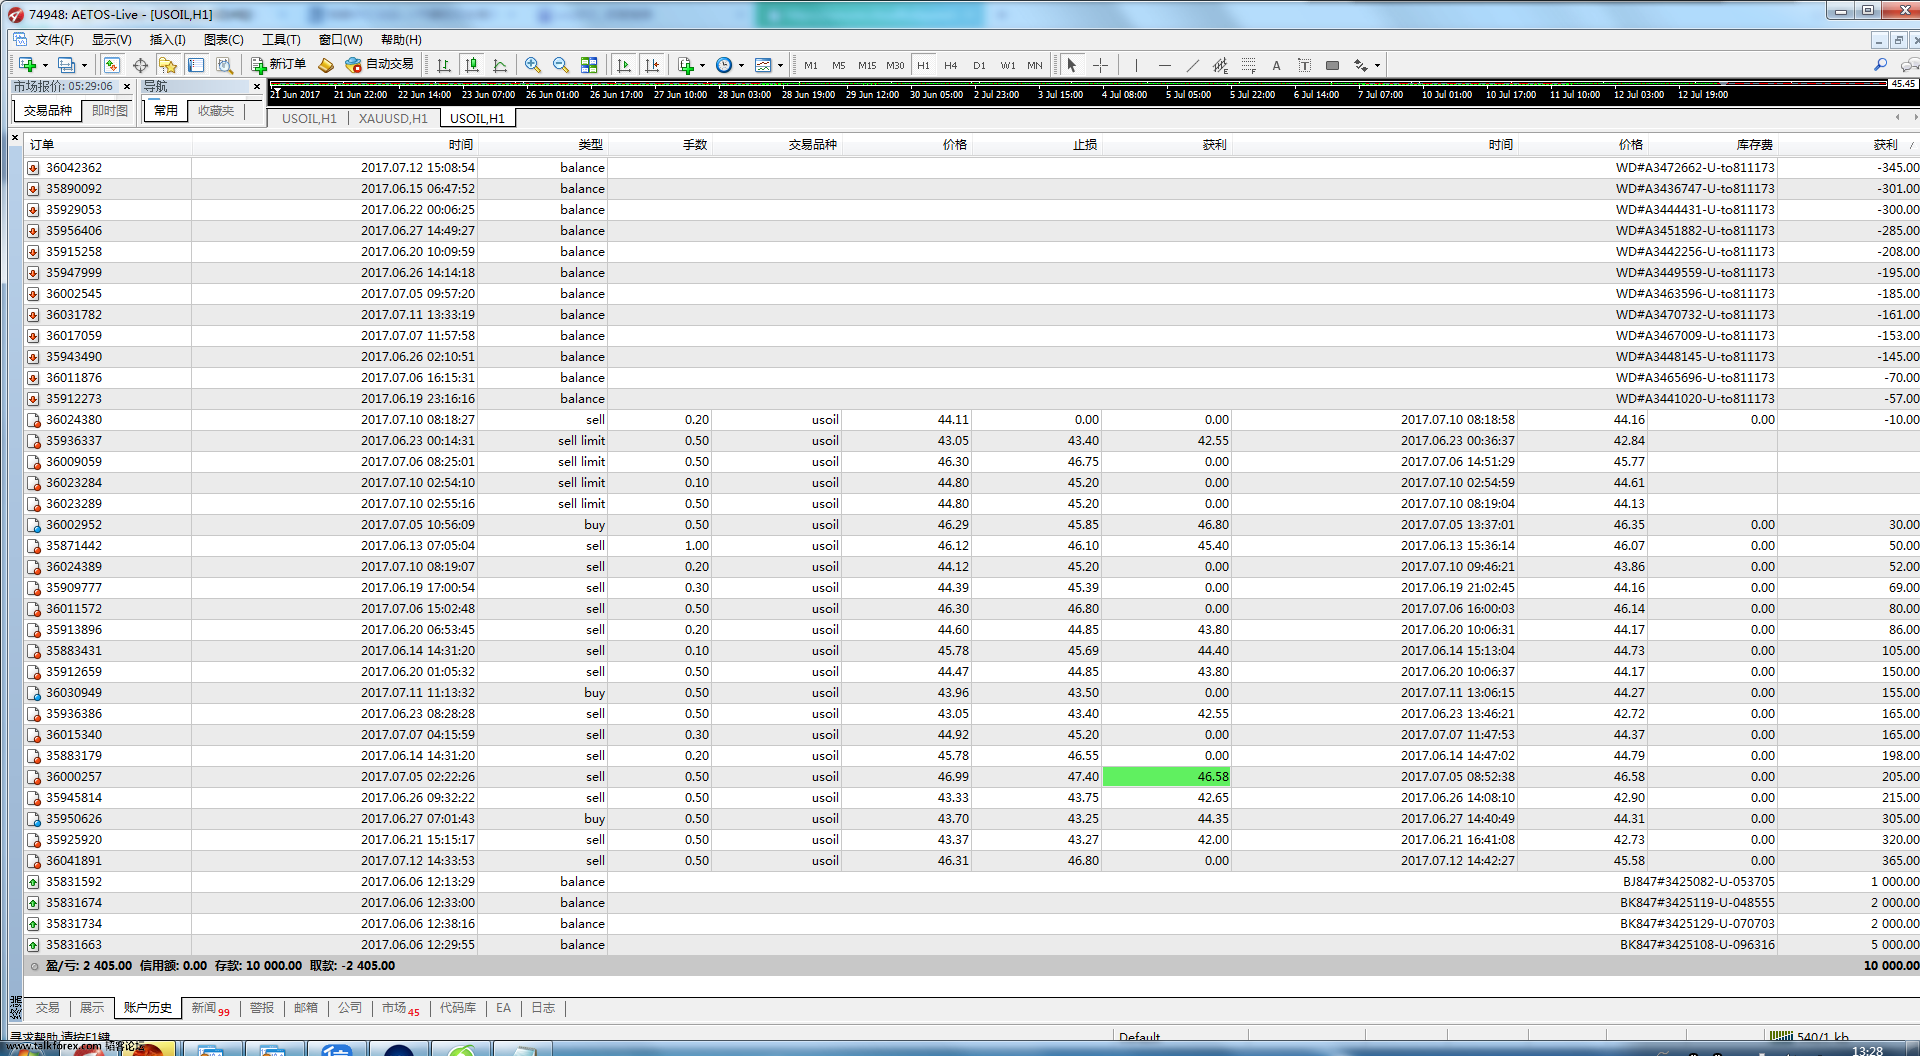This screenshot has width=1920, height=1056.
Task: Sort by the 库存费 column header
Action: pos(1713,145)
